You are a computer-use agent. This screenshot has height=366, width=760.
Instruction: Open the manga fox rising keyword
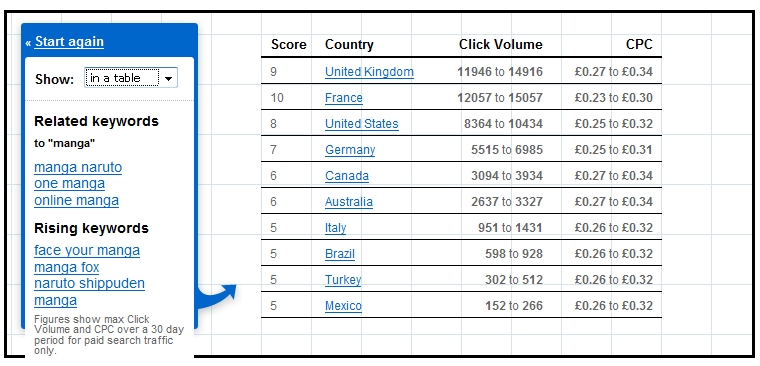(x=66, y=267)
